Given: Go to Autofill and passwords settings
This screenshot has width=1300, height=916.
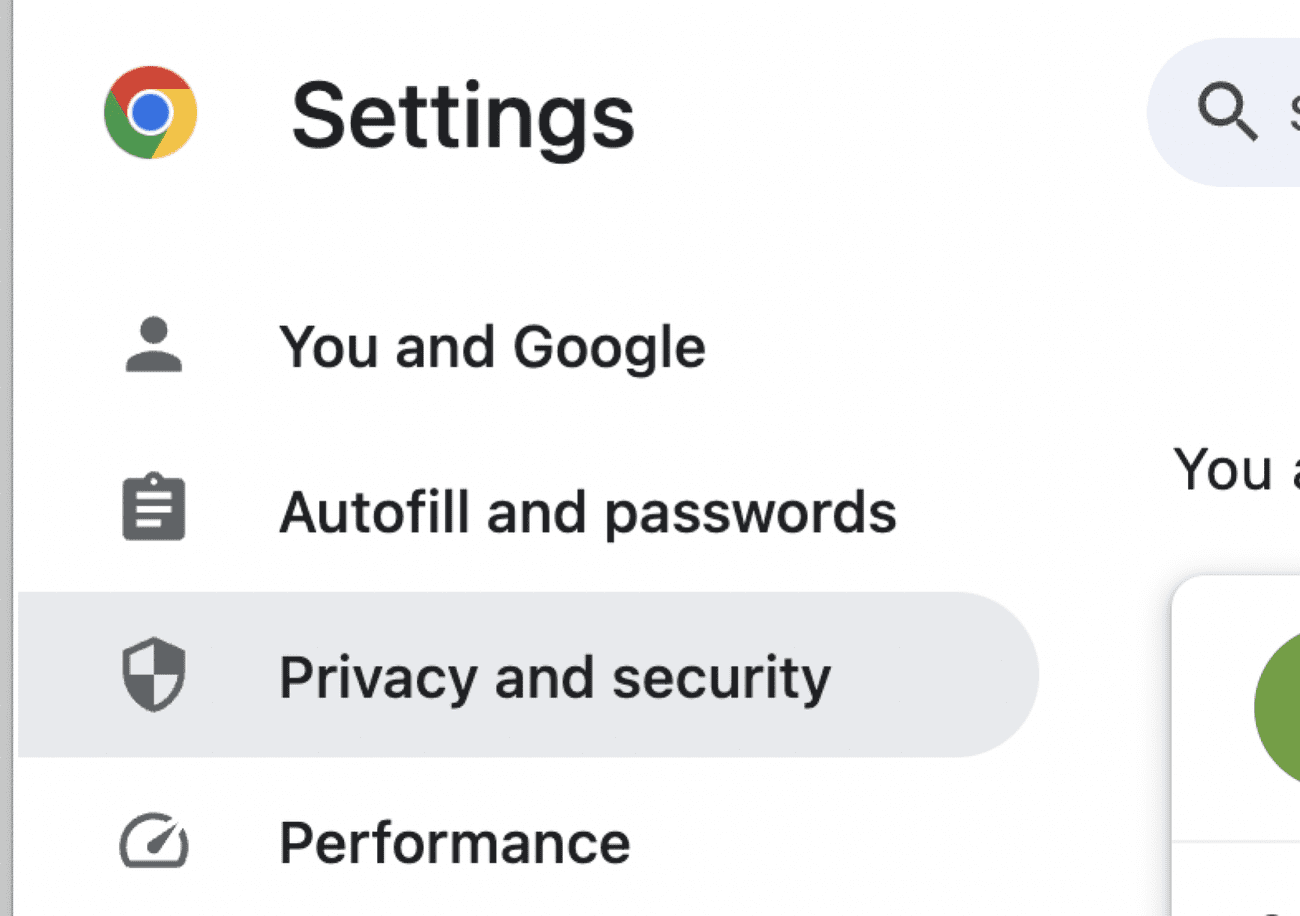Looking at the screenshot, I should tap(587, 511).
